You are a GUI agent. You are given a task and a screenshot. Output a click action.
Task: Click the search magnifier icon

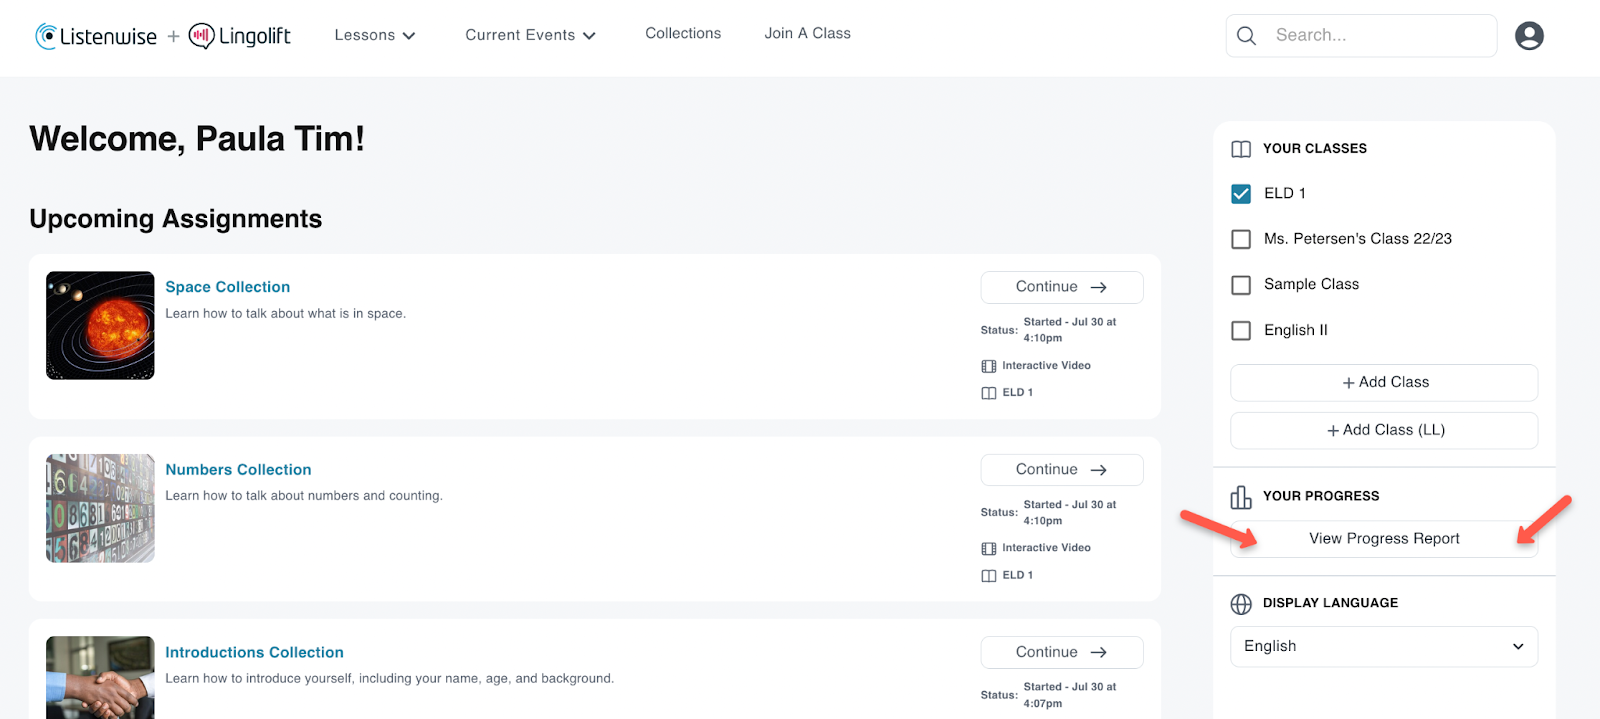tap(1246, 36)
